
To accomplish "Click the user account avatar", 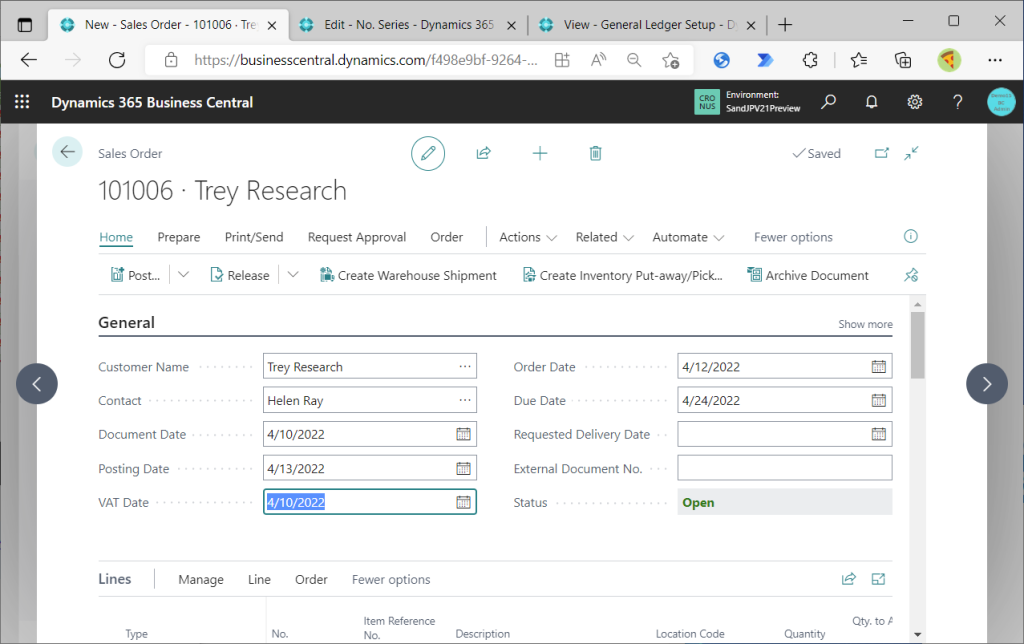I will tap(1001, 102).
